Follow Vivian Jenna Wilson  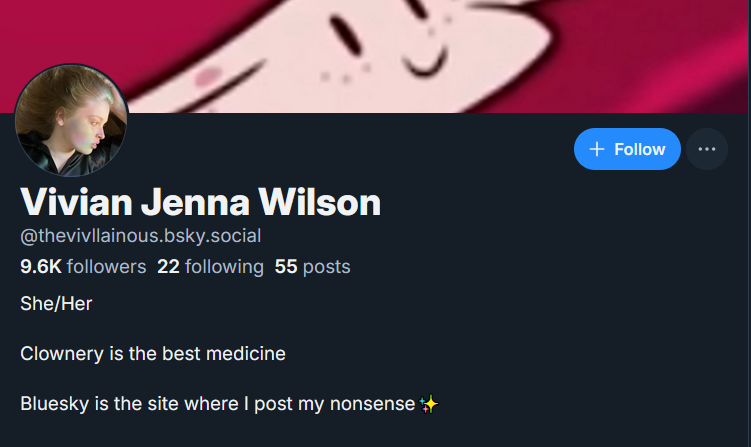[x=627, y=149]
